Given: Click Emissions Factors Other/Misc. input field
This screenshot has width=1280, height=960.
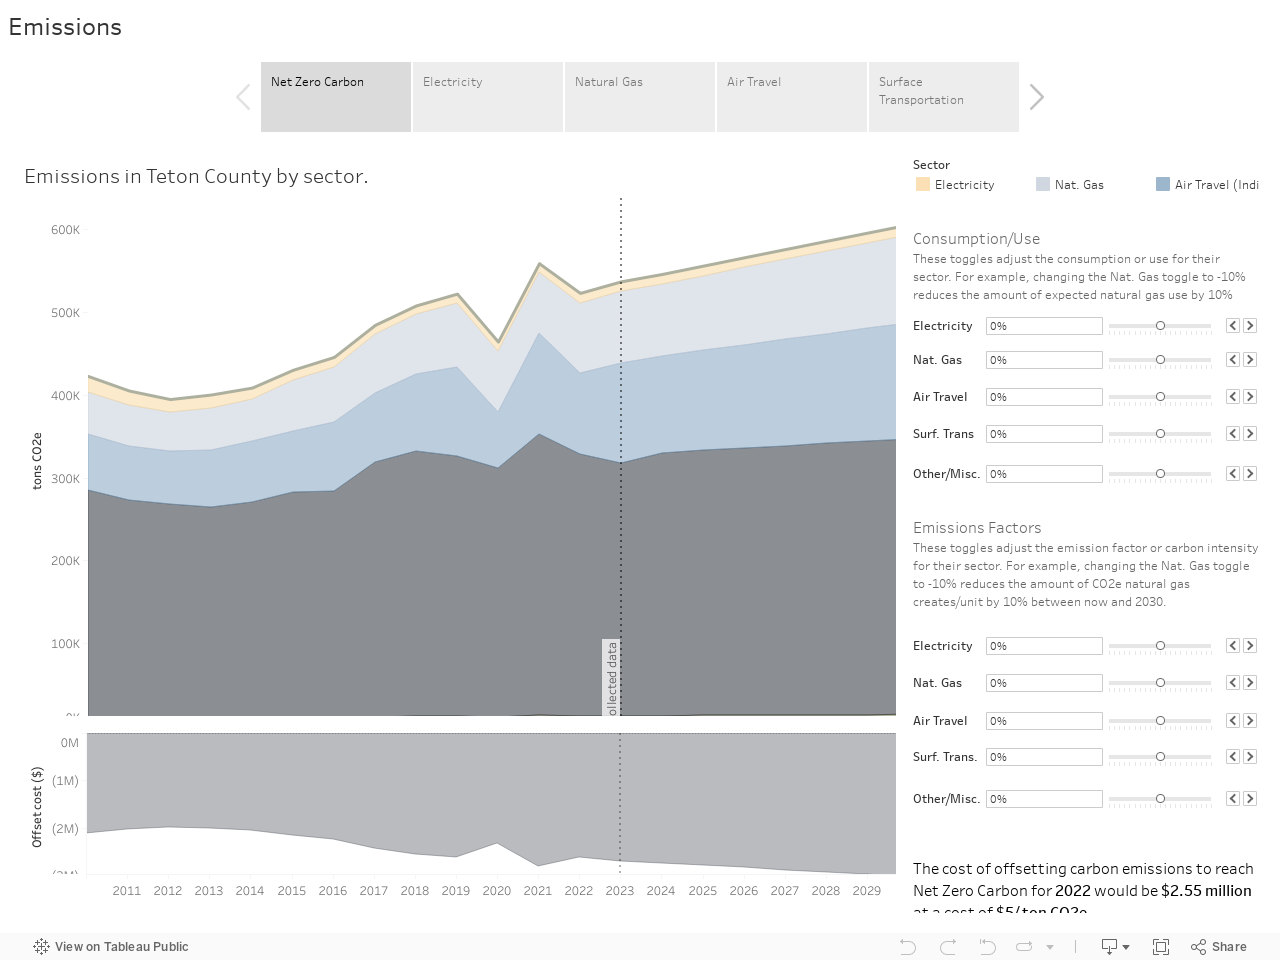Looking at the screenshot, I should pyautogui.click(x=1044, y=799).
